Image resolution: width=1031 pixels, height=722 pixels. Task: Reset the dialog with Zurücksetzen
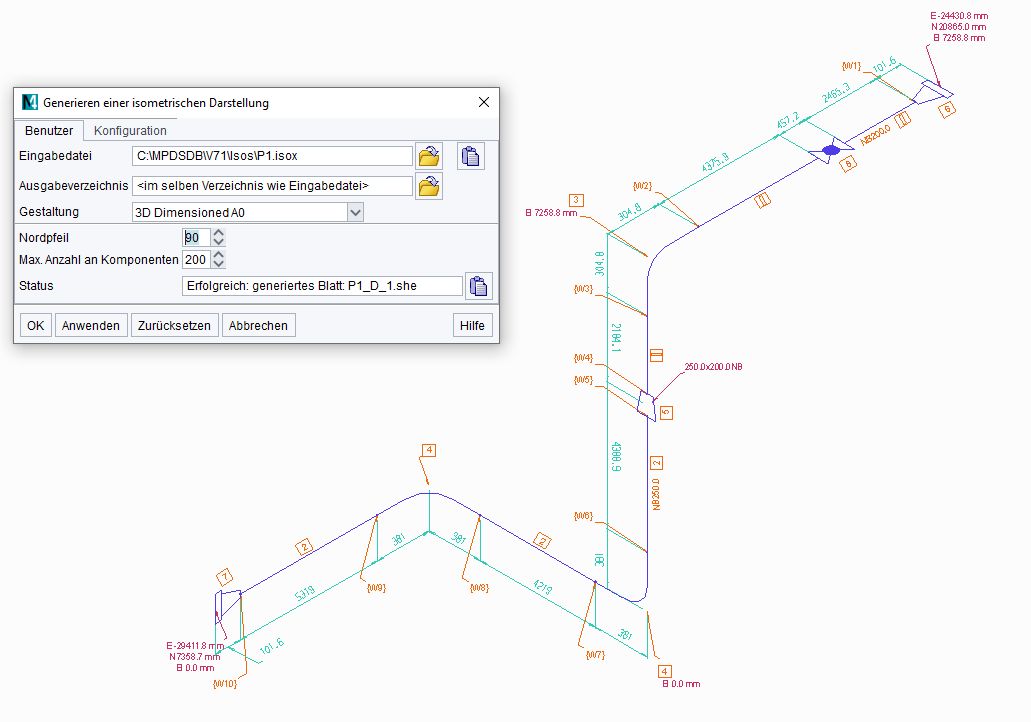(x=175, y=325)
